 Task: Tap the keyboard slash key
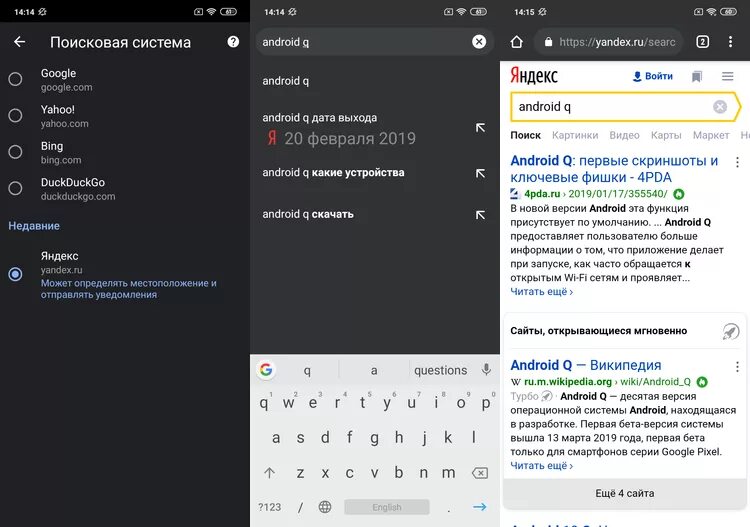pyautogui.click(x=300, y=507)
